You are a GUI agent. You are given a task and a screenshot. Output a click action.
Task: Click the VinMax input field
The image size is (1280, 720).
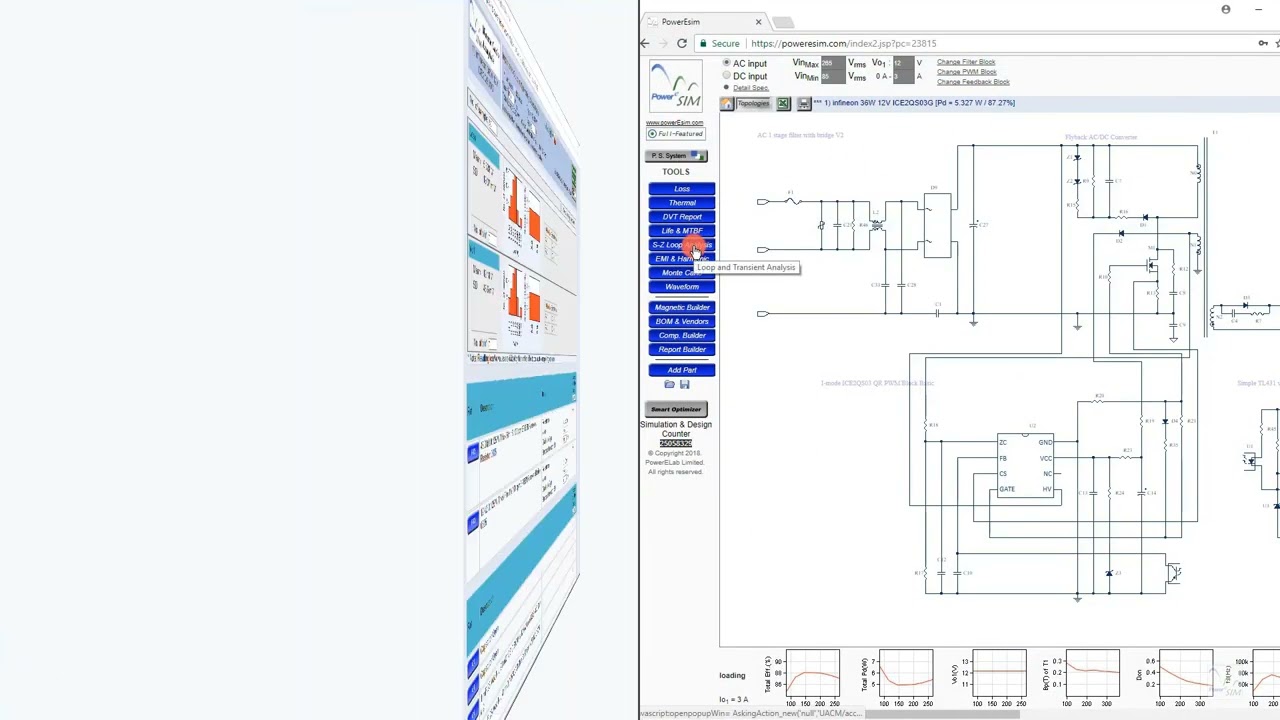832,63
